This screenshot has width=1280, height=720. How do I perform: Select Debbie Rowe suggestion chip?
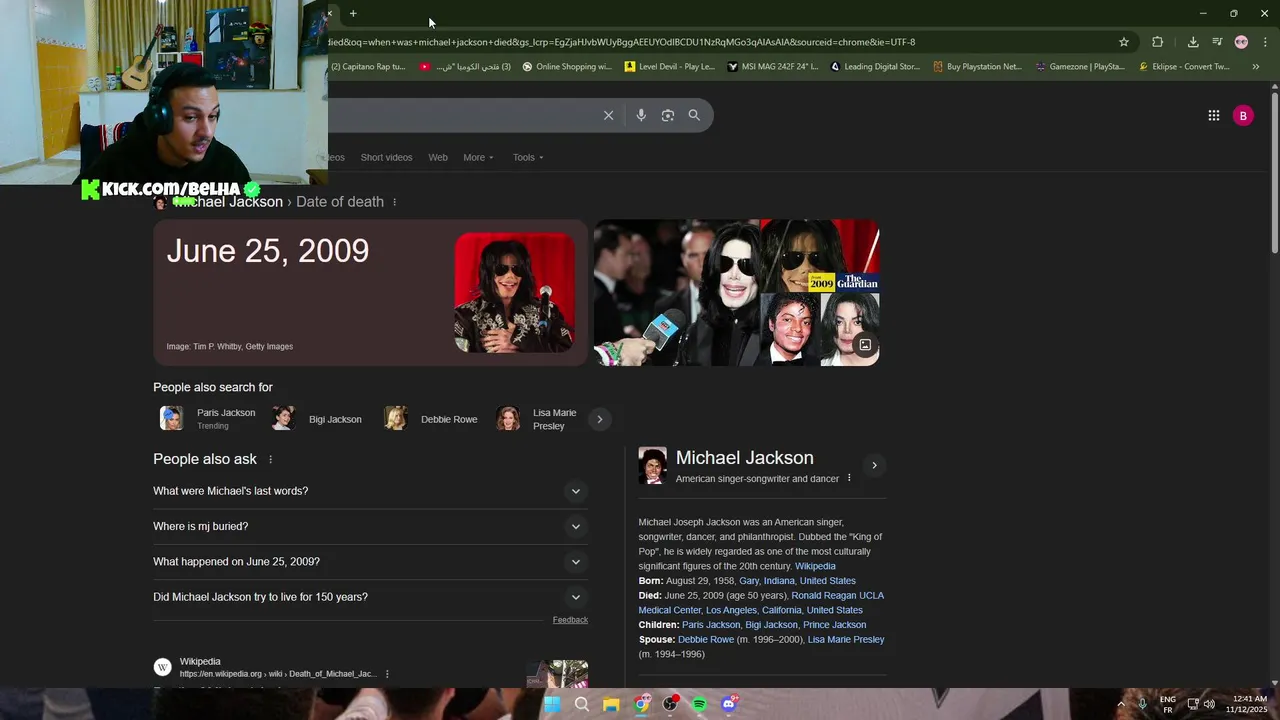(431, 419)
